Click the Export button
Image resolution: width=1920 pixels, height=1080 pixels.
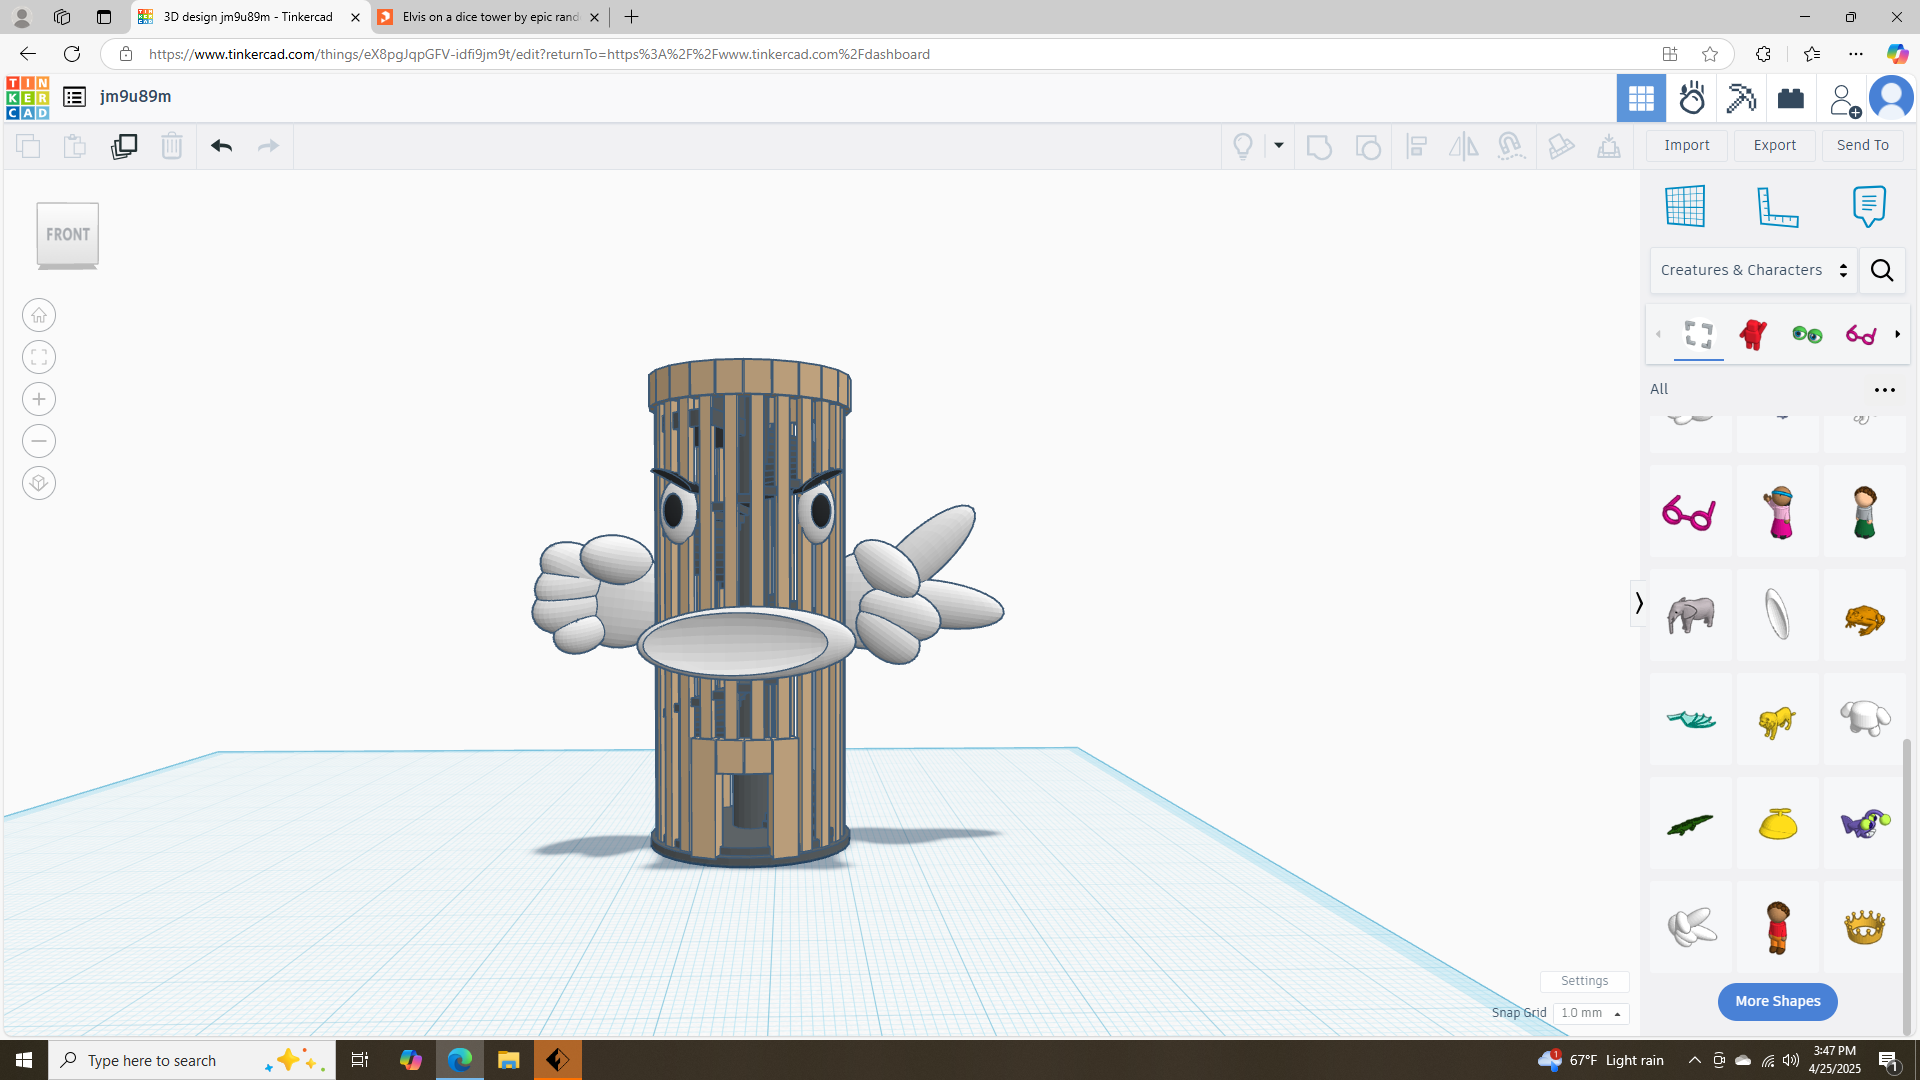pyautogui.click(x=1775, y=145)
